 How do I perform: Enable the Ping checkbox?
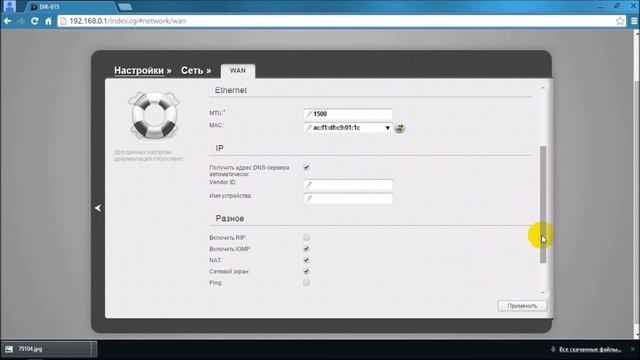point(307,283)
